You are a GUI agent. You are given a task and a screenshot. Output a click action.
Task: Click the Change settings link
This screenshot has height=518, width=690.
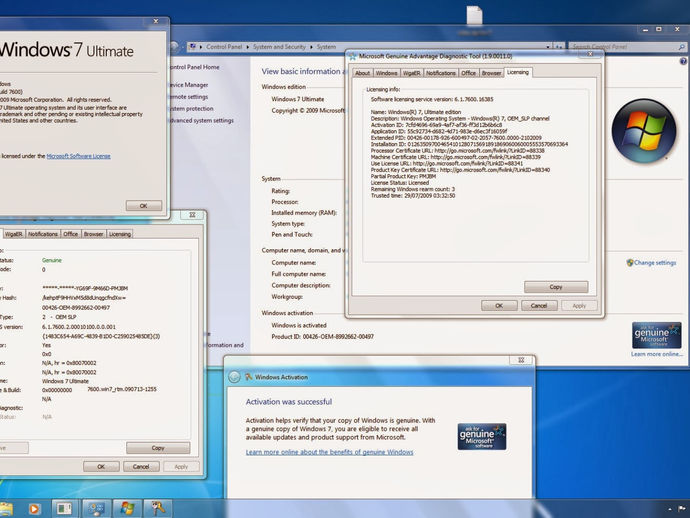pos(655,263)
